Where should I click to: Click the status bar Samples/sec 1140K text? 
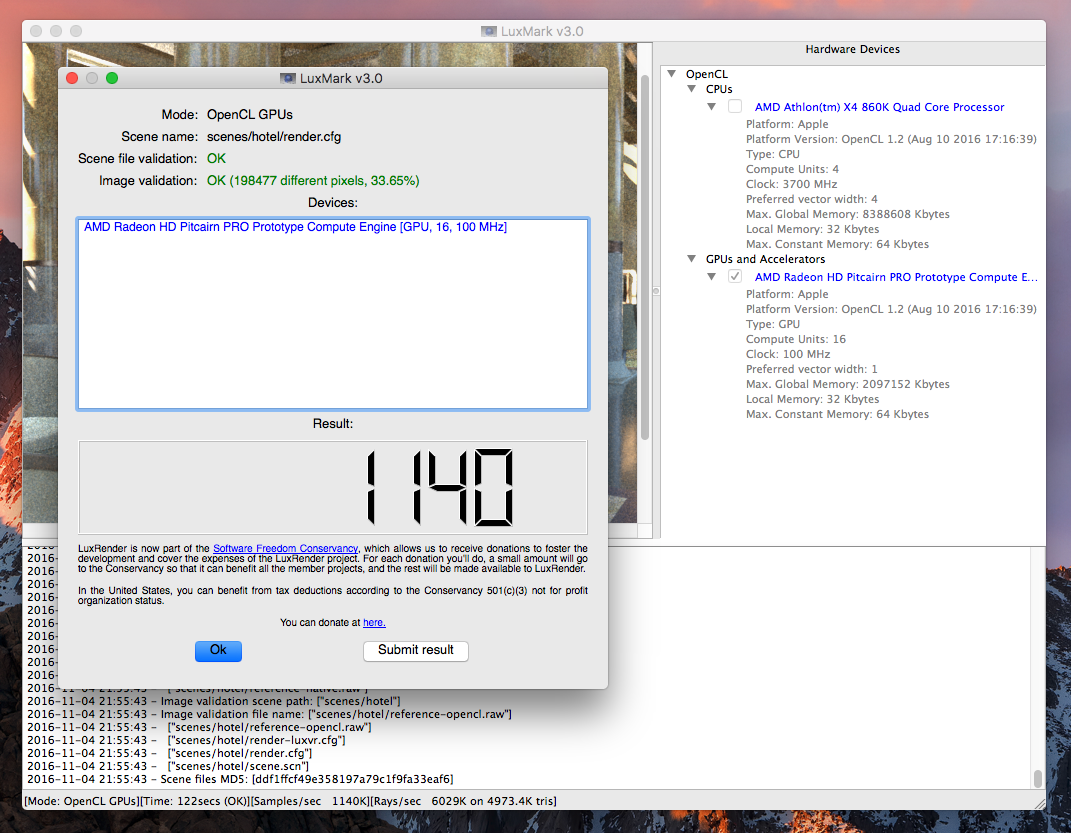coord(311,801)
